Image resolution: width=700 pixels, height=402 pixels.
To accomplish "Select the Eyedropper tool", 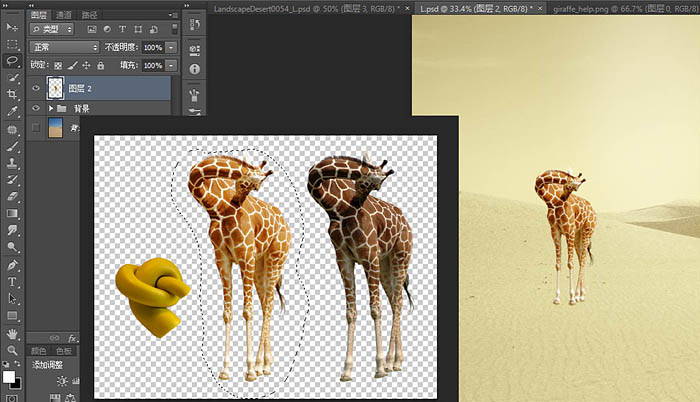I will click(13, 111).
